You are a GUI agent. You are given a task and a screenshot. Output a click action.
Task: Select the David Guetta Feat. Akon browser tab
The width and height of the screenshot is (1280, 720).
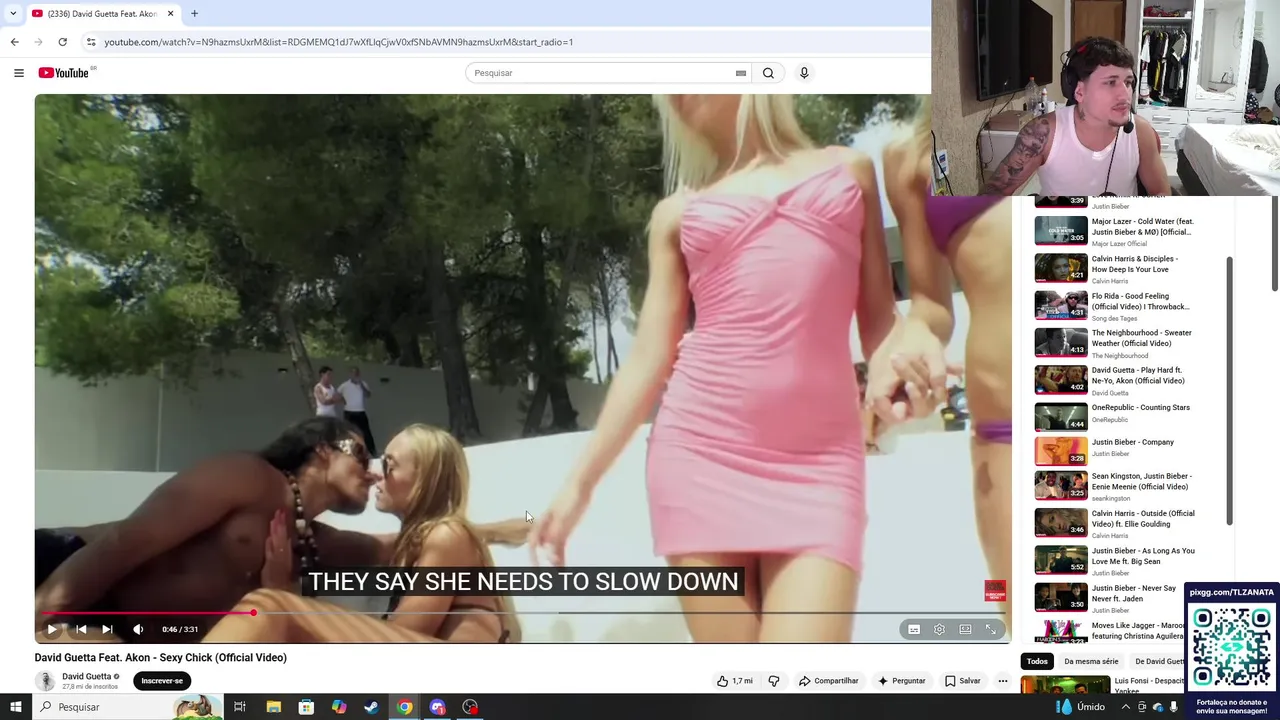pos(104,14)
